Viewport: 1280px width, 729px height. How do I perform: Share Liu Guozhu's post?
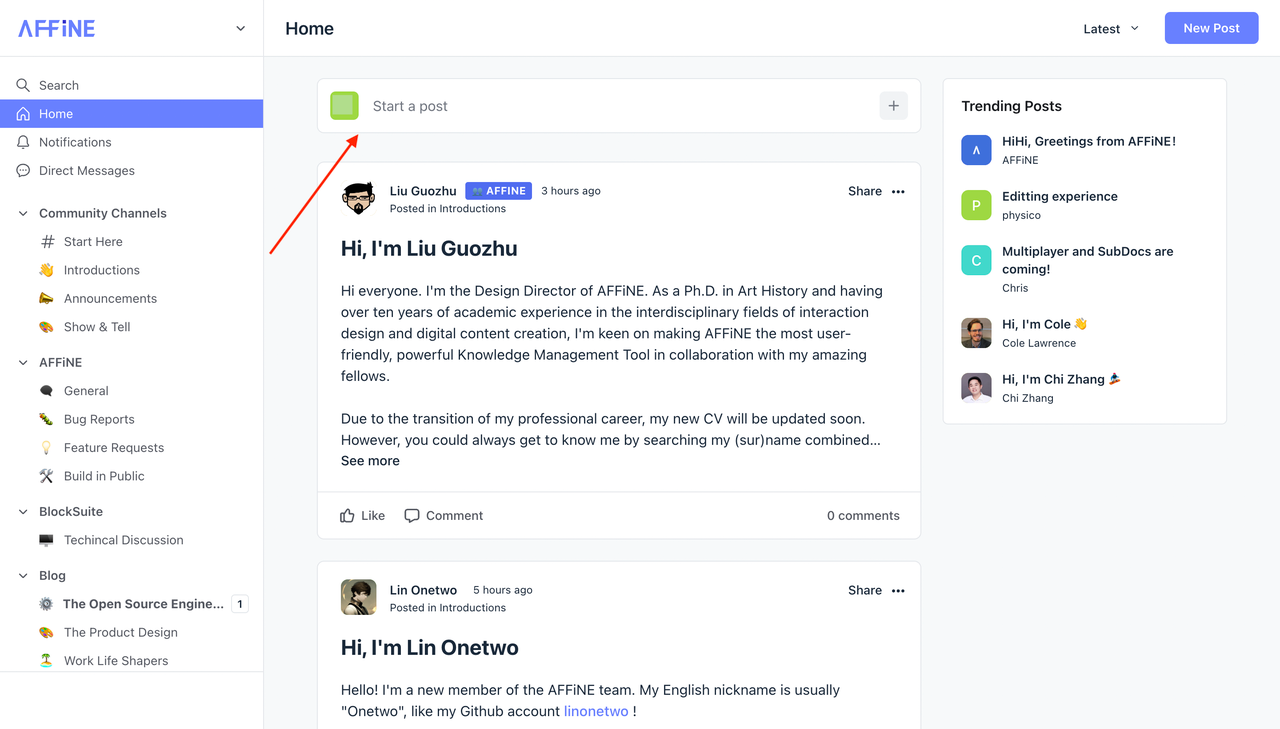[865, 191]
